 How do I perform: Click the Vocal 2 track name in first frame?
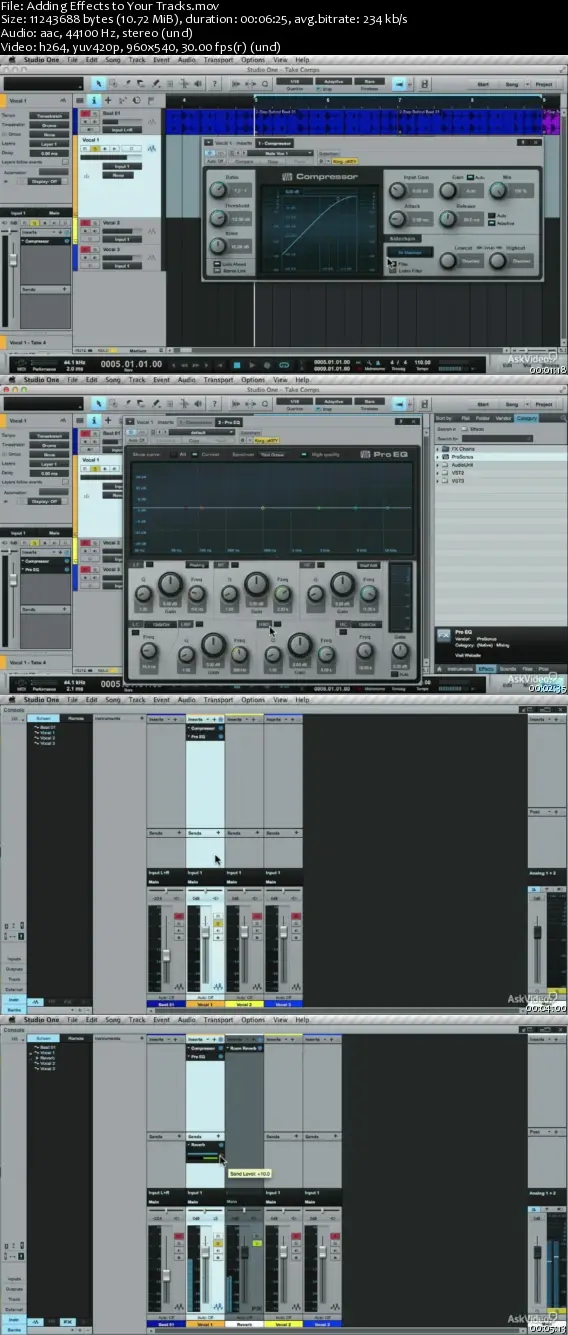[x=112, y=223]
